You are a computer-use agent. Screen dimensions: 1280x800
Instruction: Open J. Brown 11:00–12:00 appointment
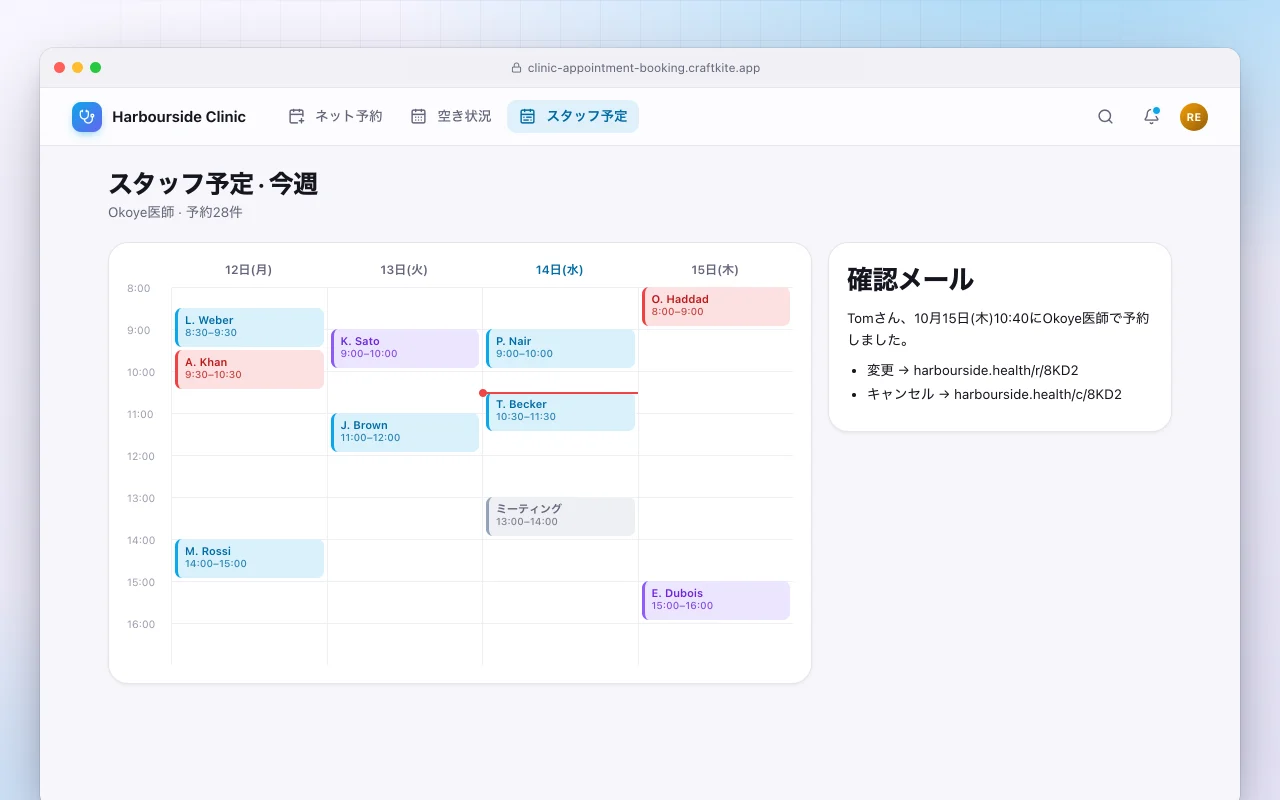tap(405, 432)
